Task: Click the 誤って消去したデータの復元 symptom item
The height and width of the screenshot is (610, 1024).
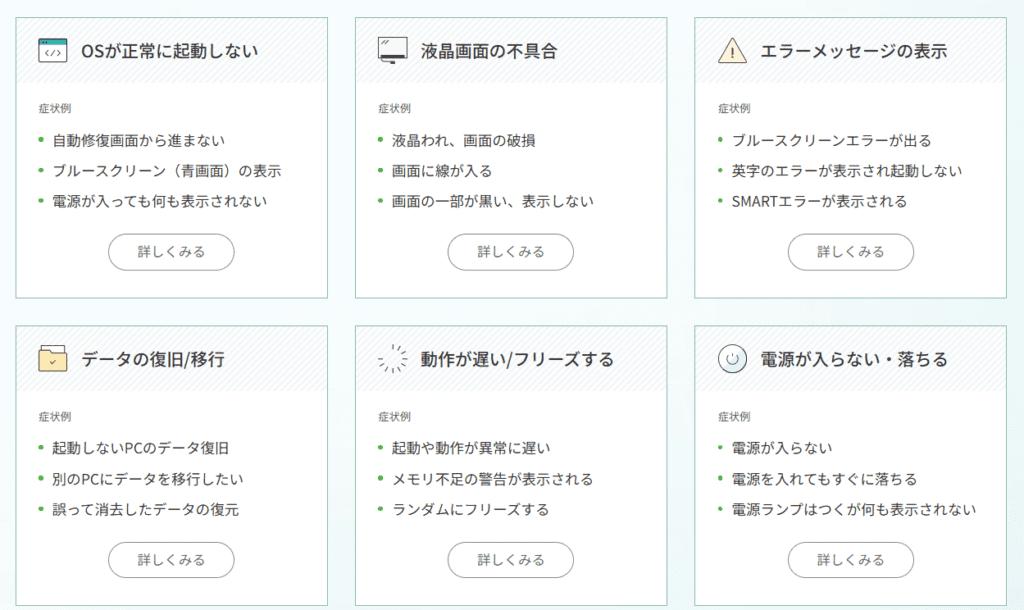Action: (x=146, y=509)
